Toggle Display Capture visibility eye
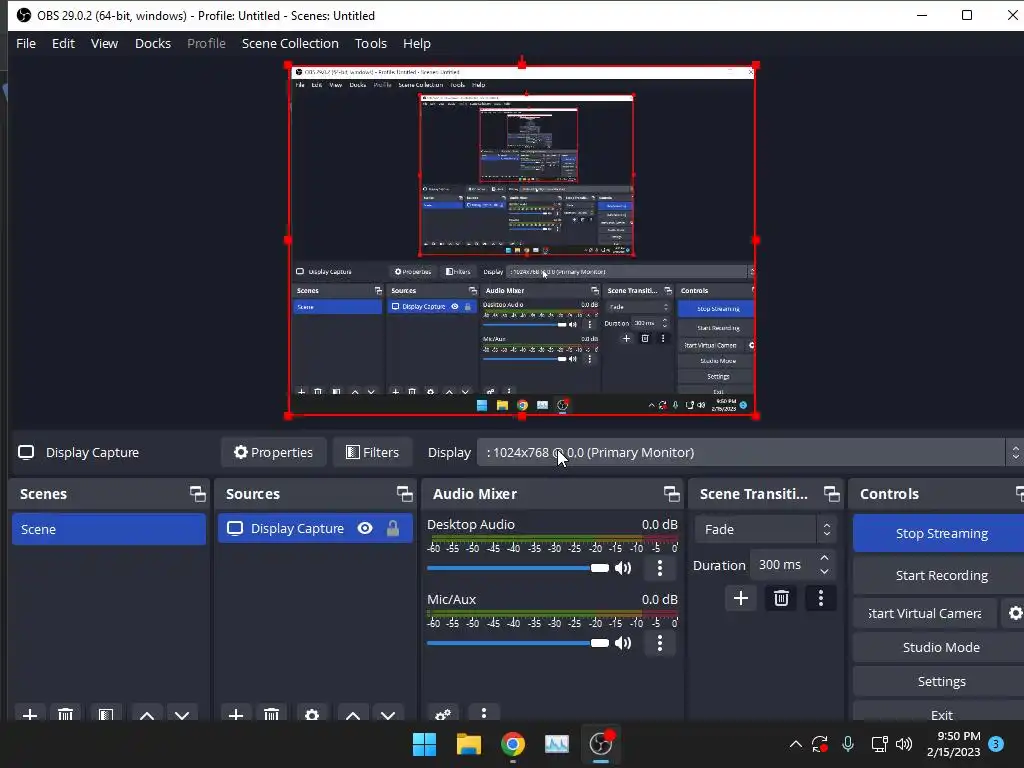Viewport: 1024px width, 768px height. (365, 528)
